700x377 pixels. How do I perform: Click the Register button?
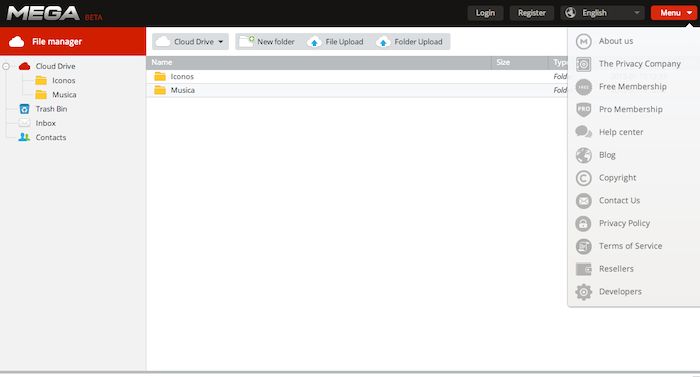tap(532, 13)
